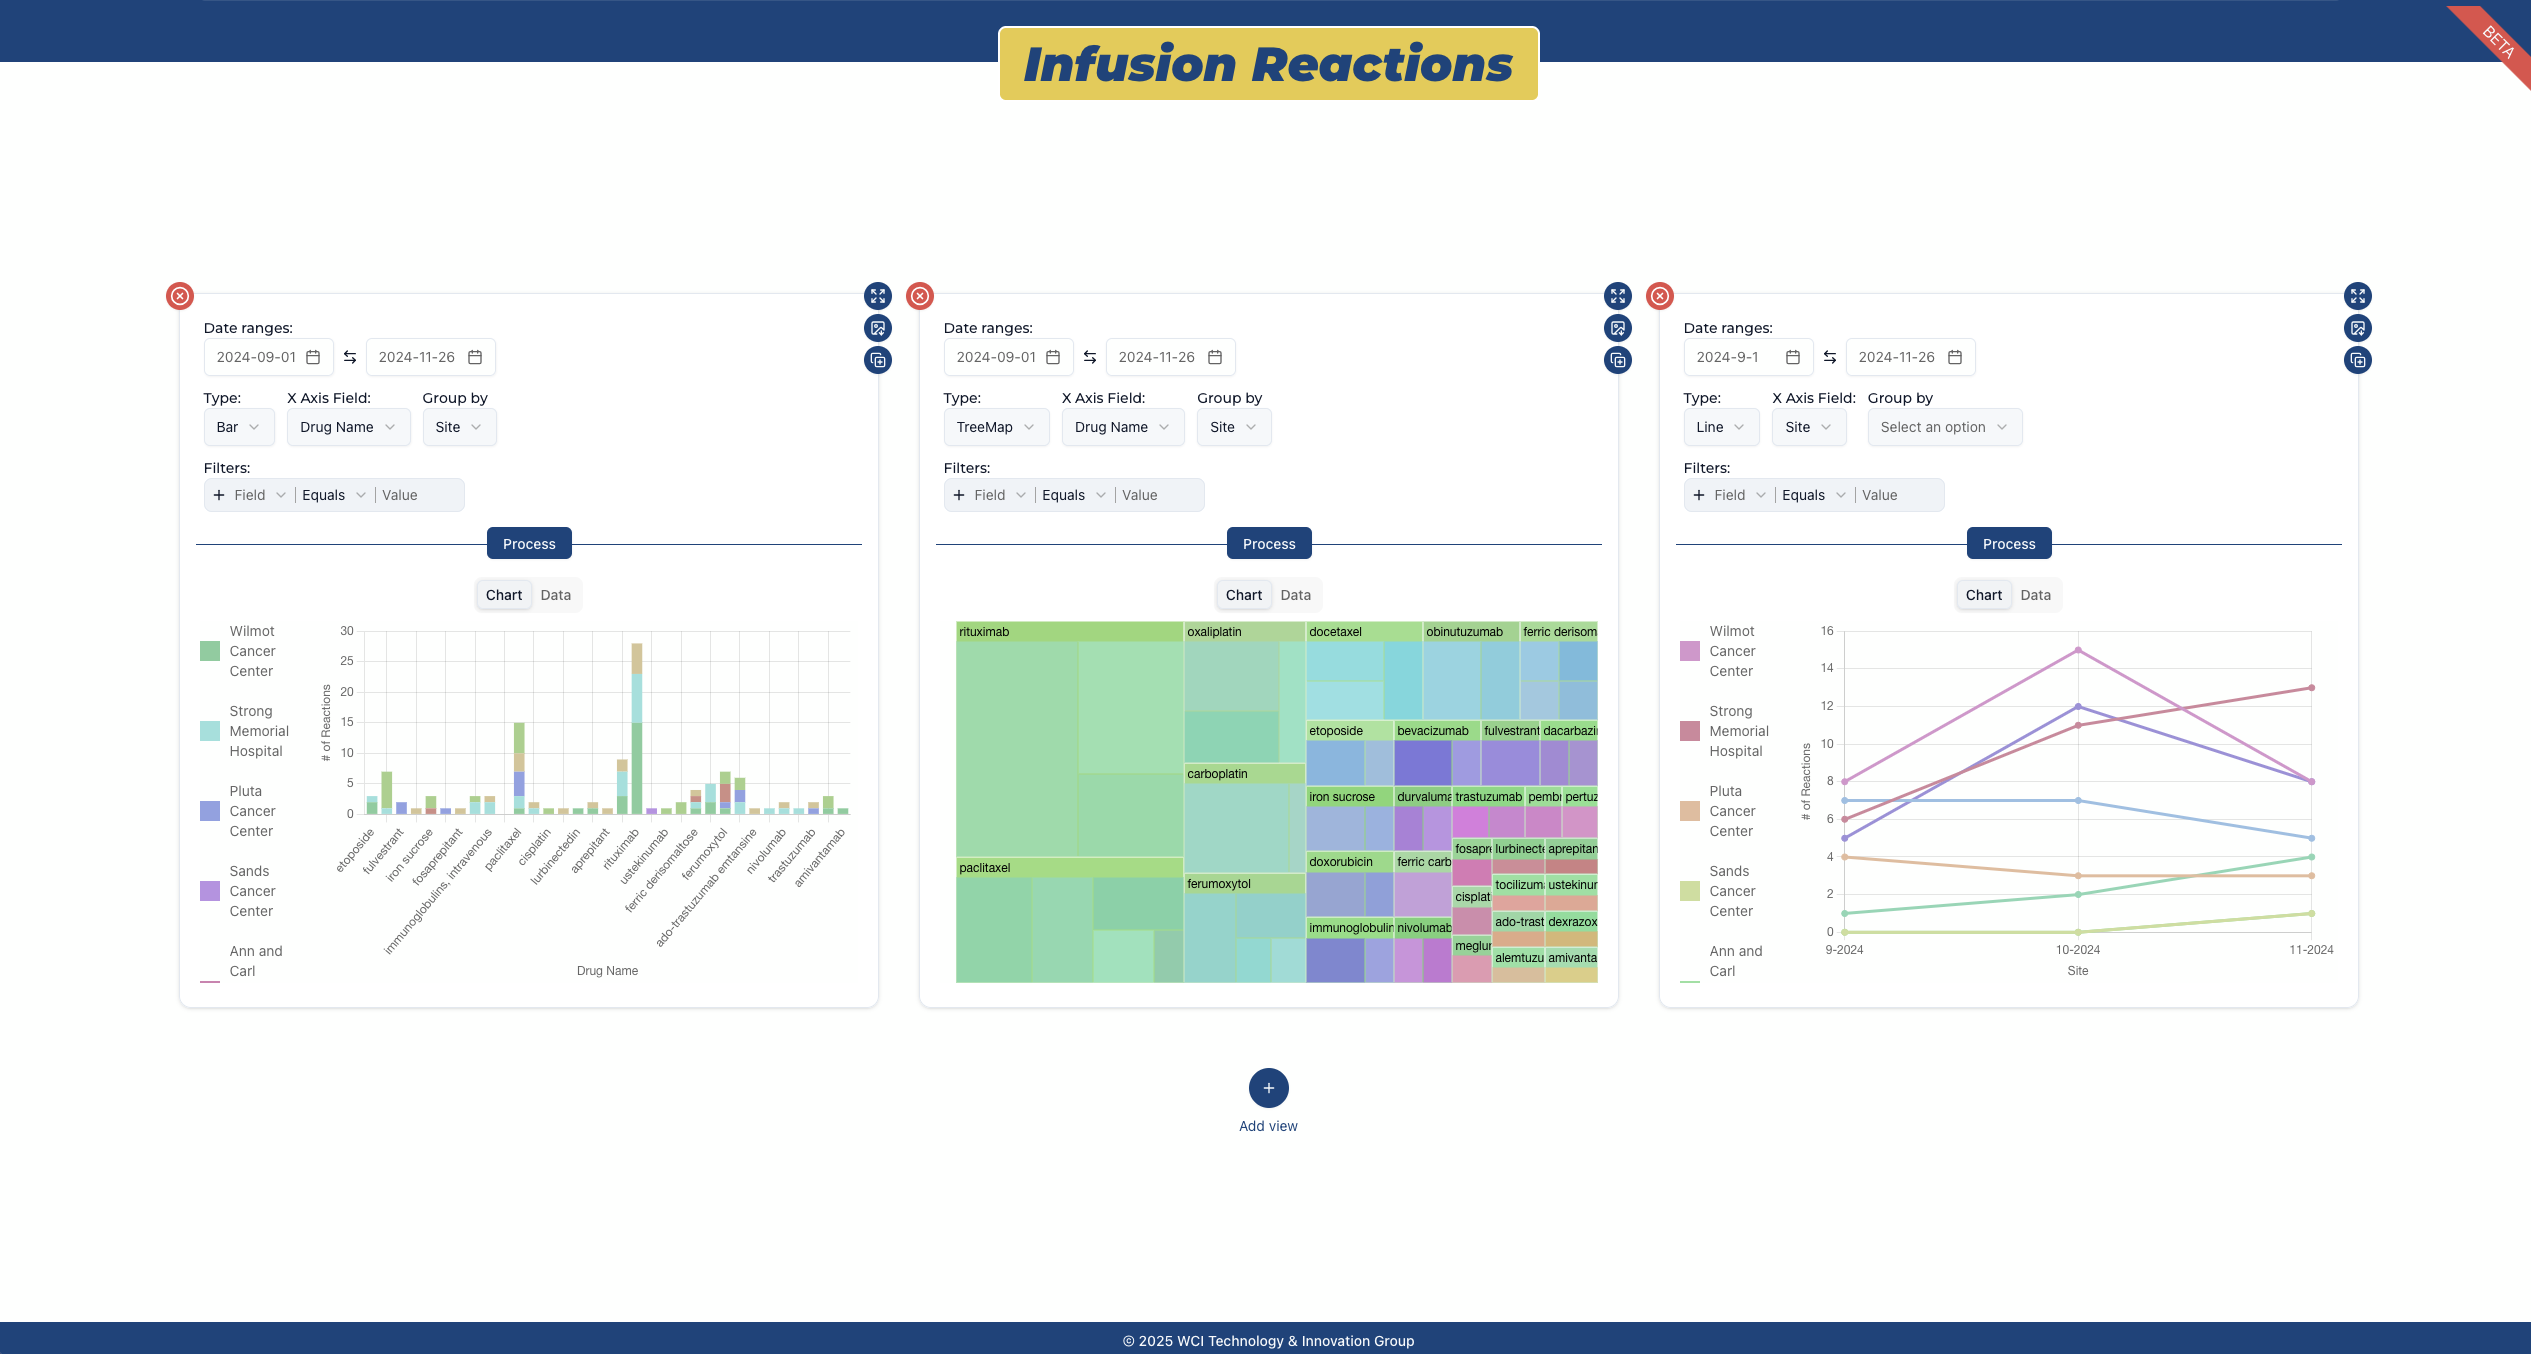The height and width of the screenshot is (1354, 2531).
Task: Remove the TreeMap view with red X
Action: pos(920,296)
